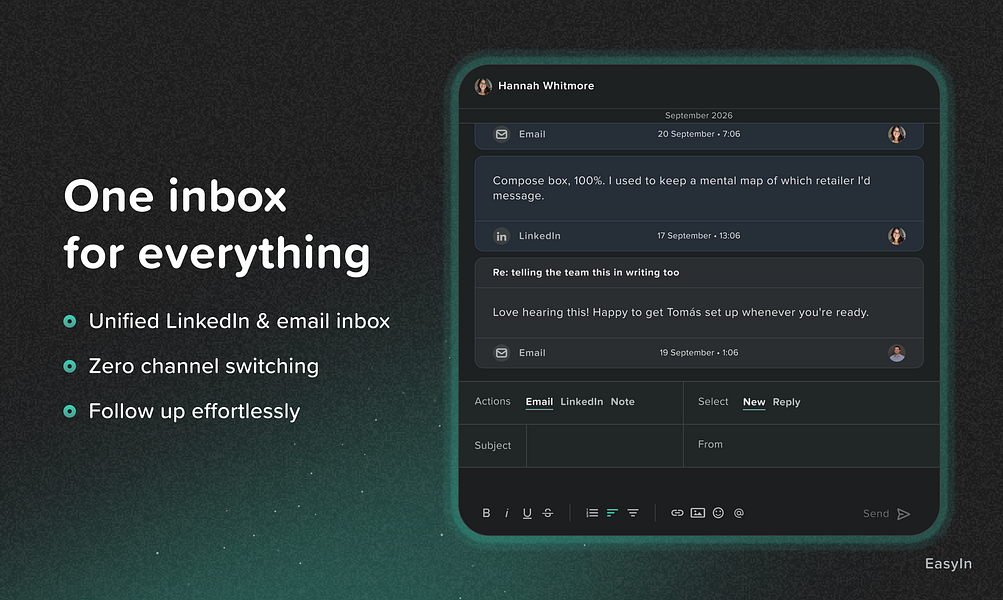
Task: Click the "Follow up effortlessly" text
Action: [x=194, y=411]
